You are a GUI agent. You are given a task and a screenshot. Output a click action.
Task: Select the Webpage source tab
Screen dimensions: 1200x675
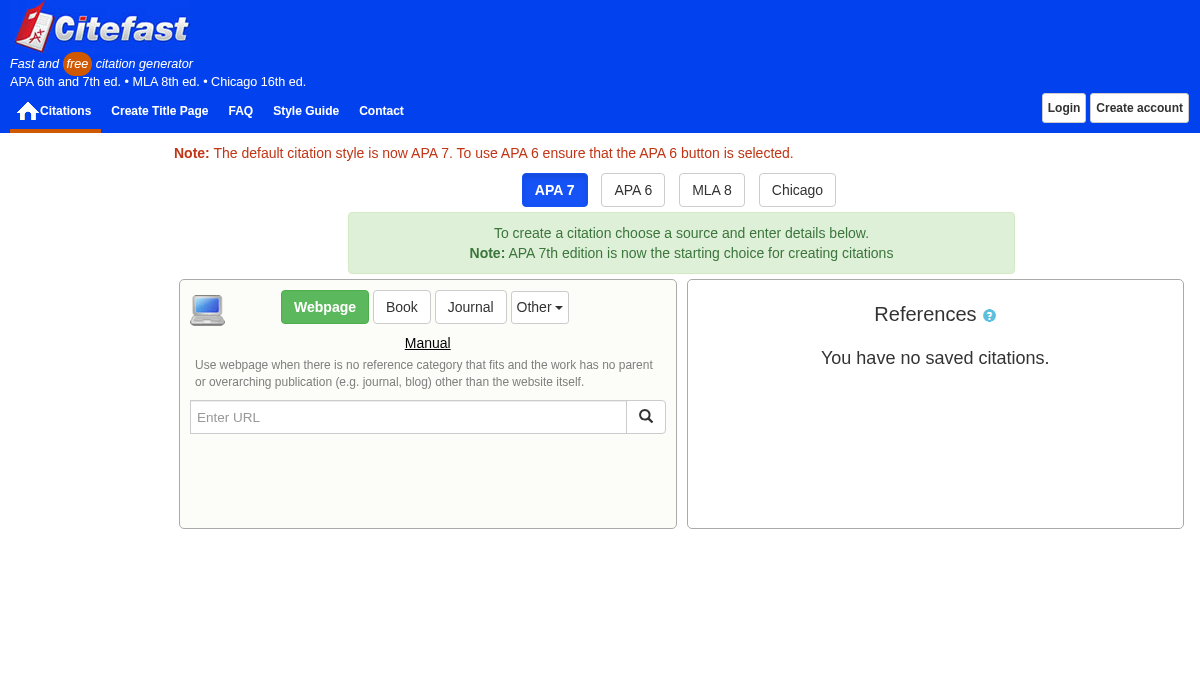(325, 307)
